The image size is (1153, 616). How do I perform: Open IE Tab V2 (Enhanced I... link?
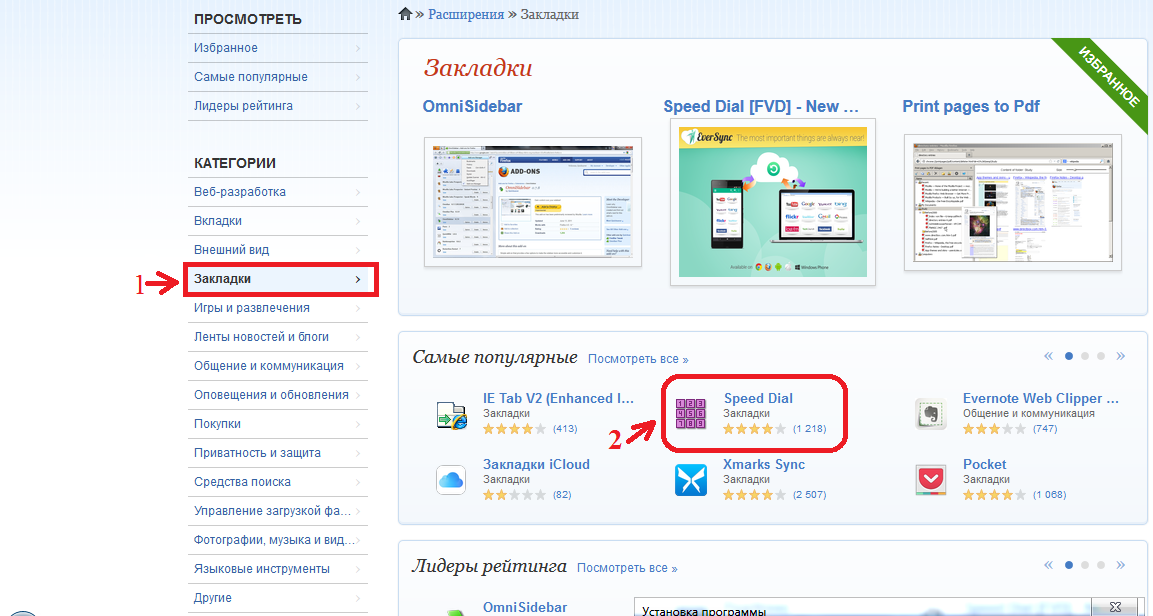(558, 398)
